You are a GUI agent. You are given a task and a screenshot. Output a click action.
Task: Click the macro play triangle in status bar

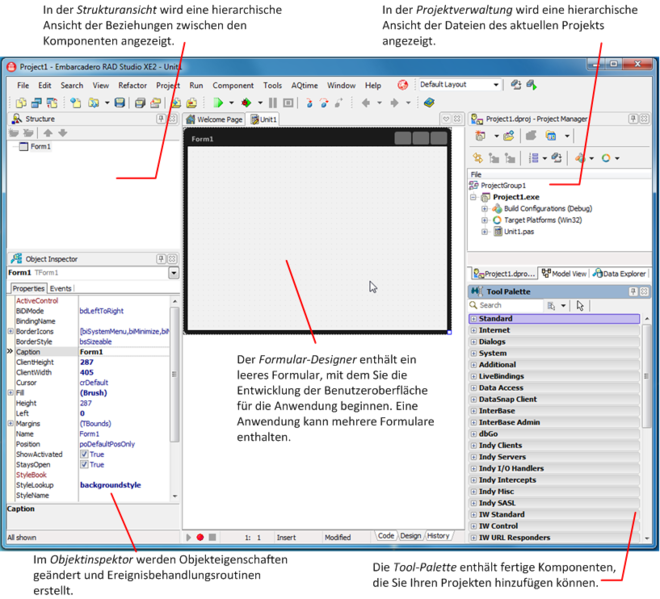189,537
